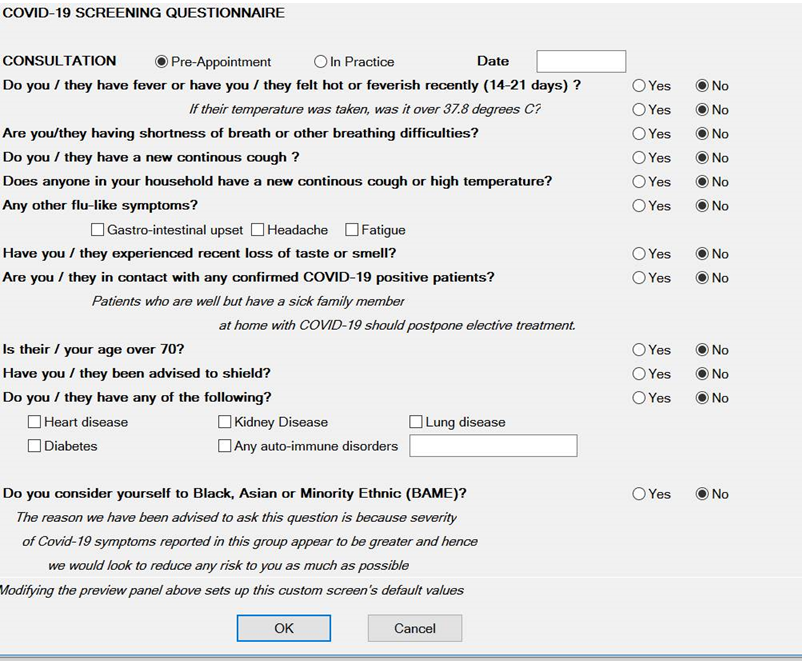Tick the Heart disease checkbox
The width and height of the screenshot is (802, 665).
[34, 421]
